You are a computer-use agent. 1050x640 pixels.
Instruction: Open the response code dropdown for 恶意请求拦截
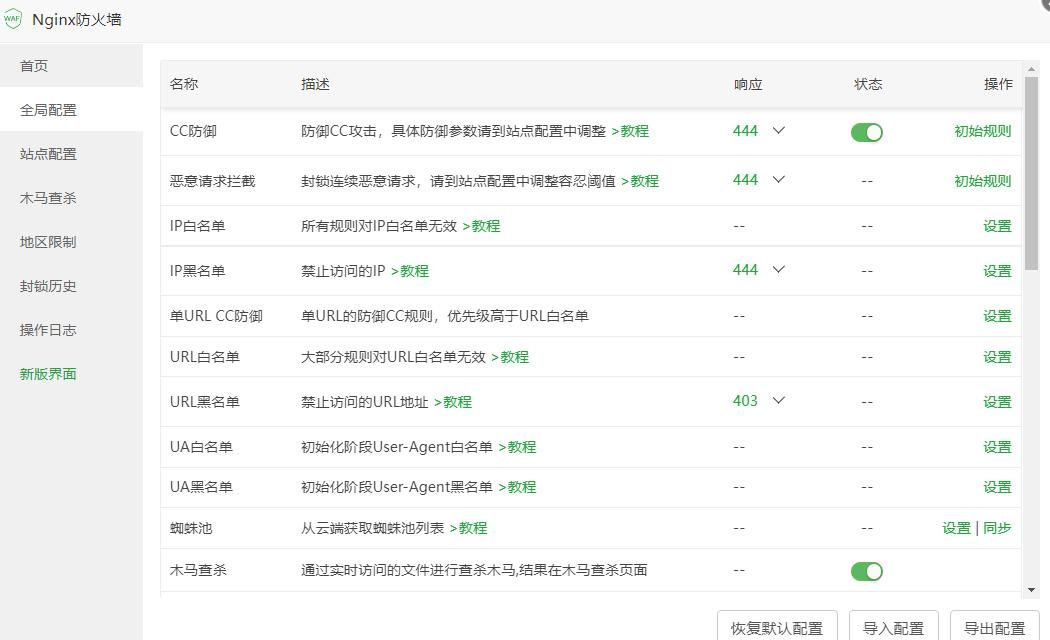(x=778, y=180)
